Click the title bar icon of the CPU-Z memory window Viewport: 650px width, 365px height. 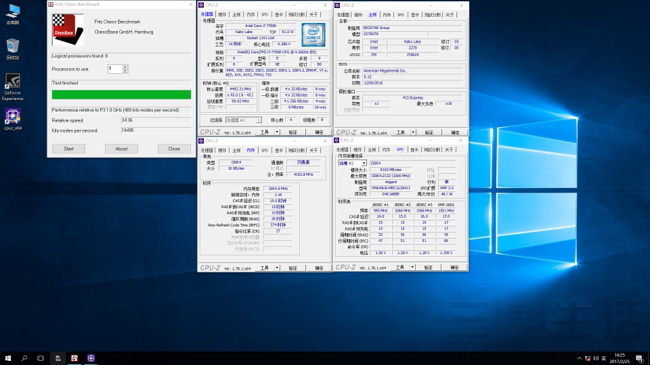[201, 141]
